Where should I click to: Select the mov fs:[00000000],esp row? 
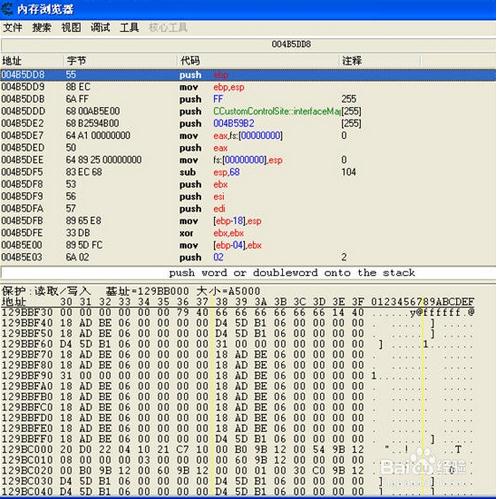(248, 160)
